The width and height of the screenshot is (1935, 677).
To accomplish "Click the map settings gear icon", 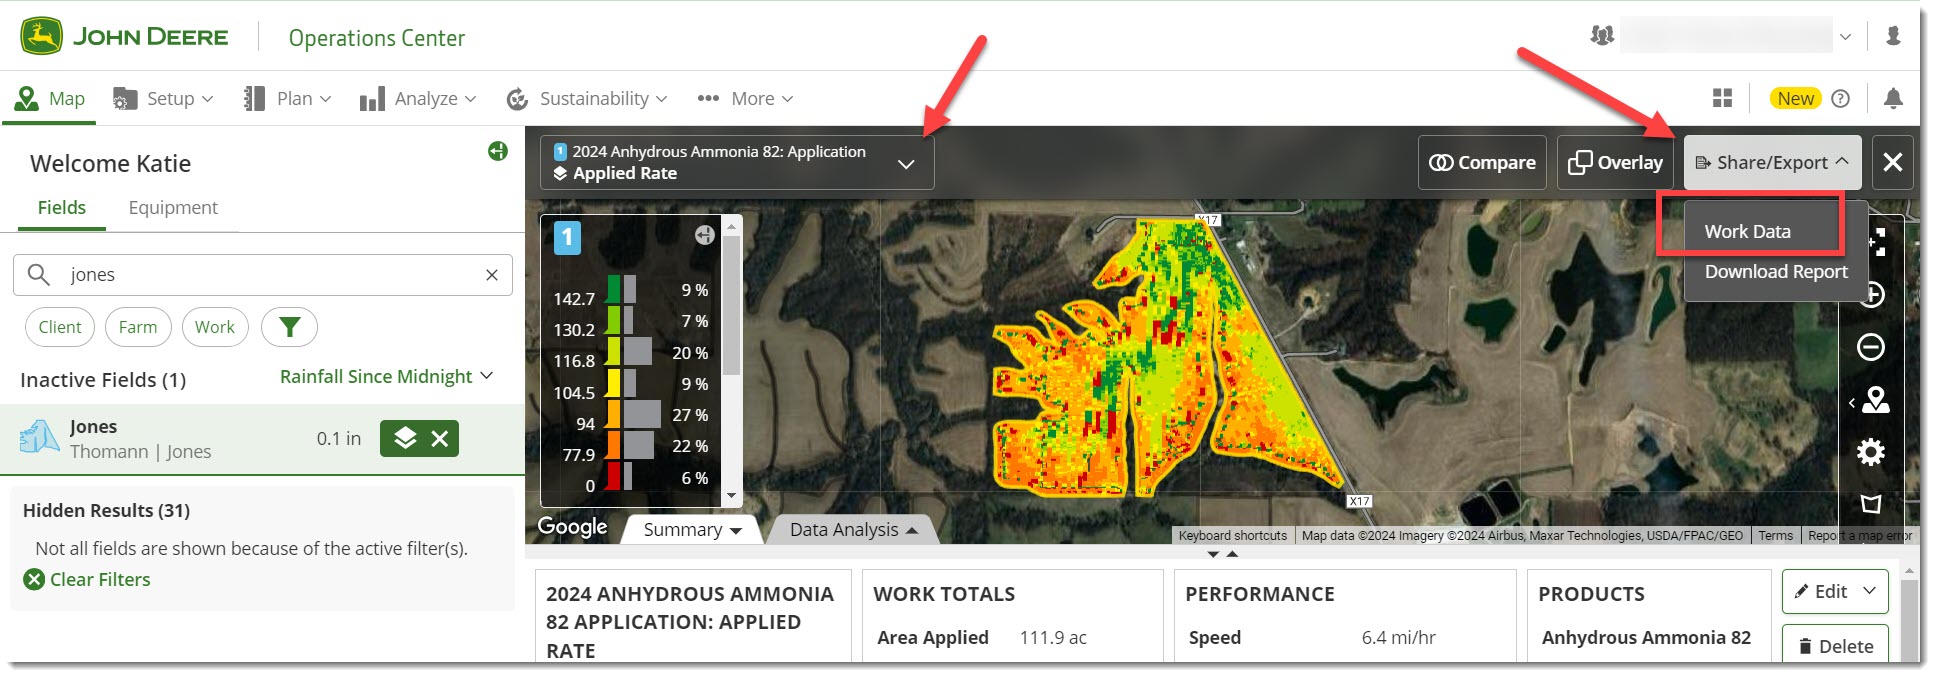I will point(1870,452).
